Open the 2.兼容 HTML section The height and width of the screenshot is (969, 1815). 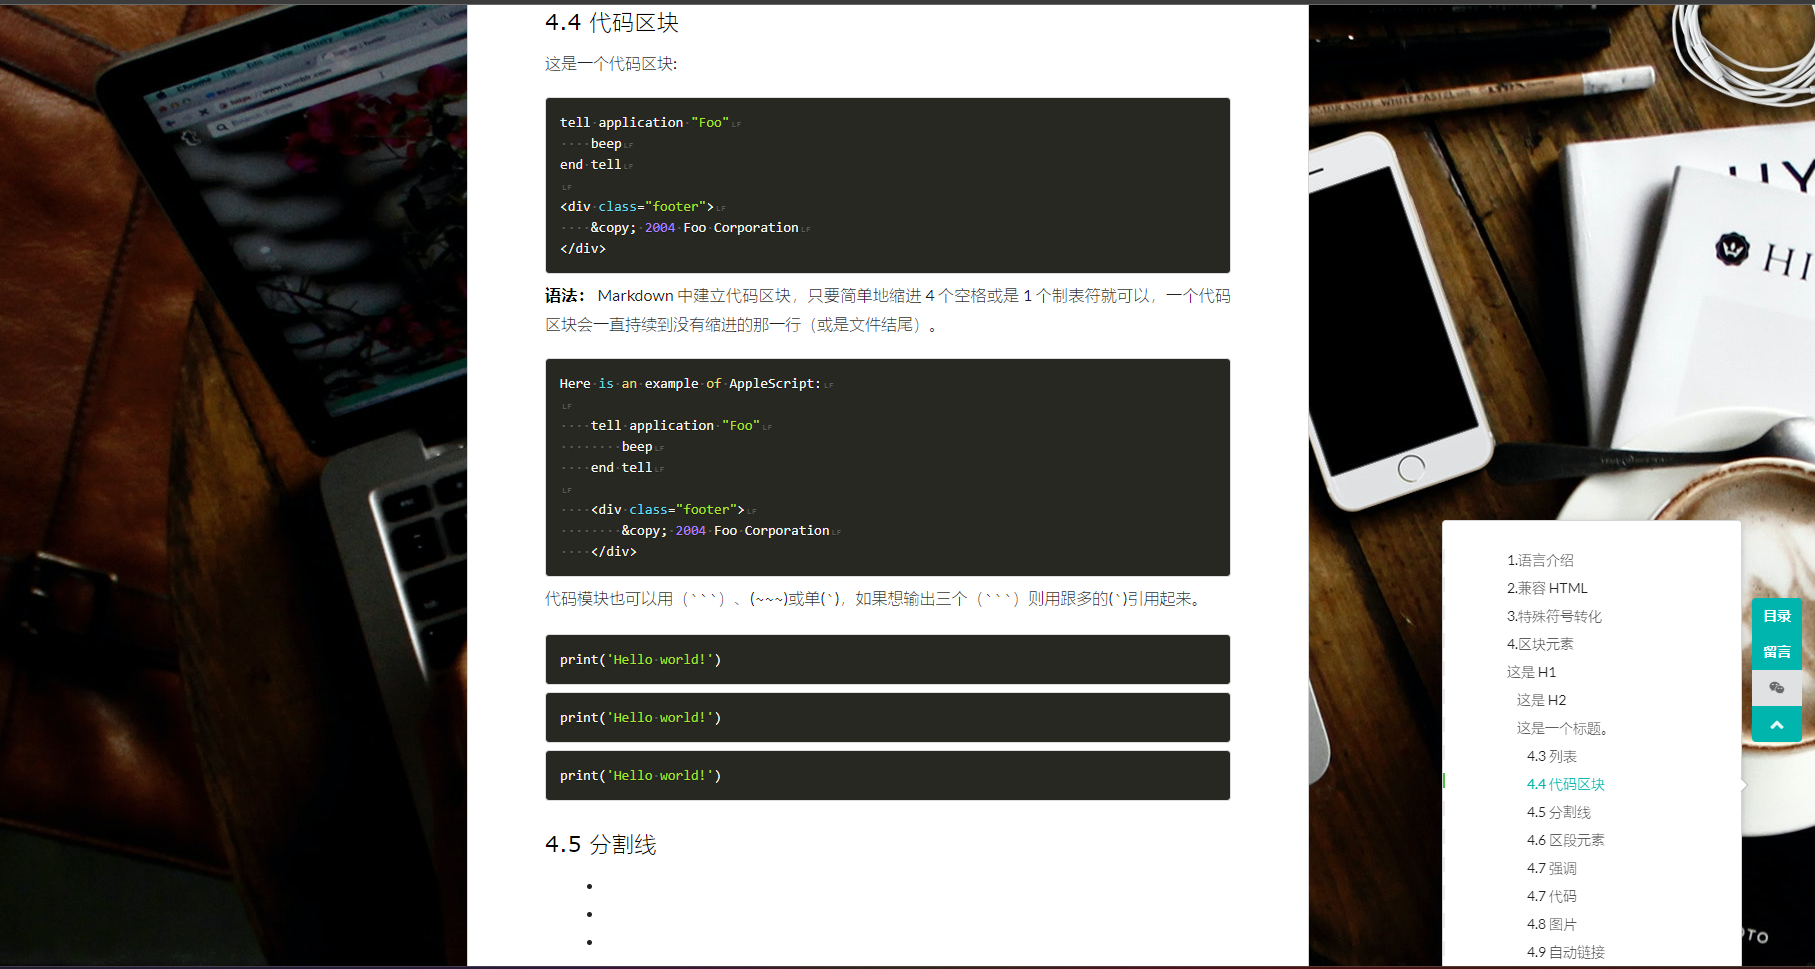(1548, 588)
